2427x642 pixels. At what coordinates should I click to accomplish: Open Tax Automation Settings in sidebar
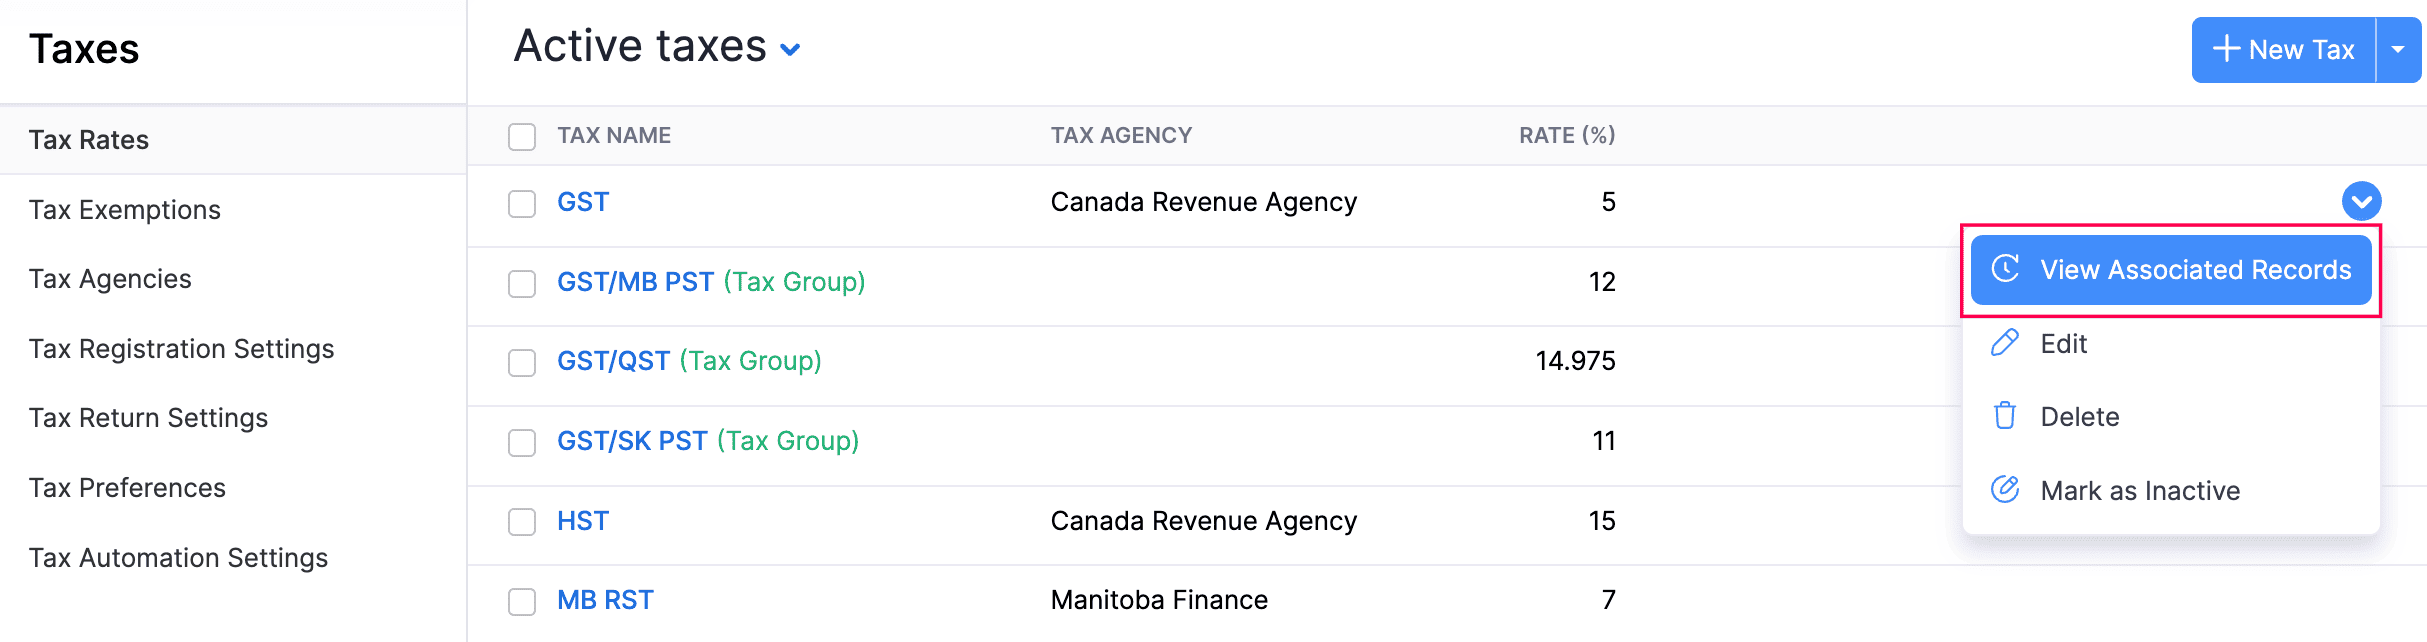tap(178, 558)
